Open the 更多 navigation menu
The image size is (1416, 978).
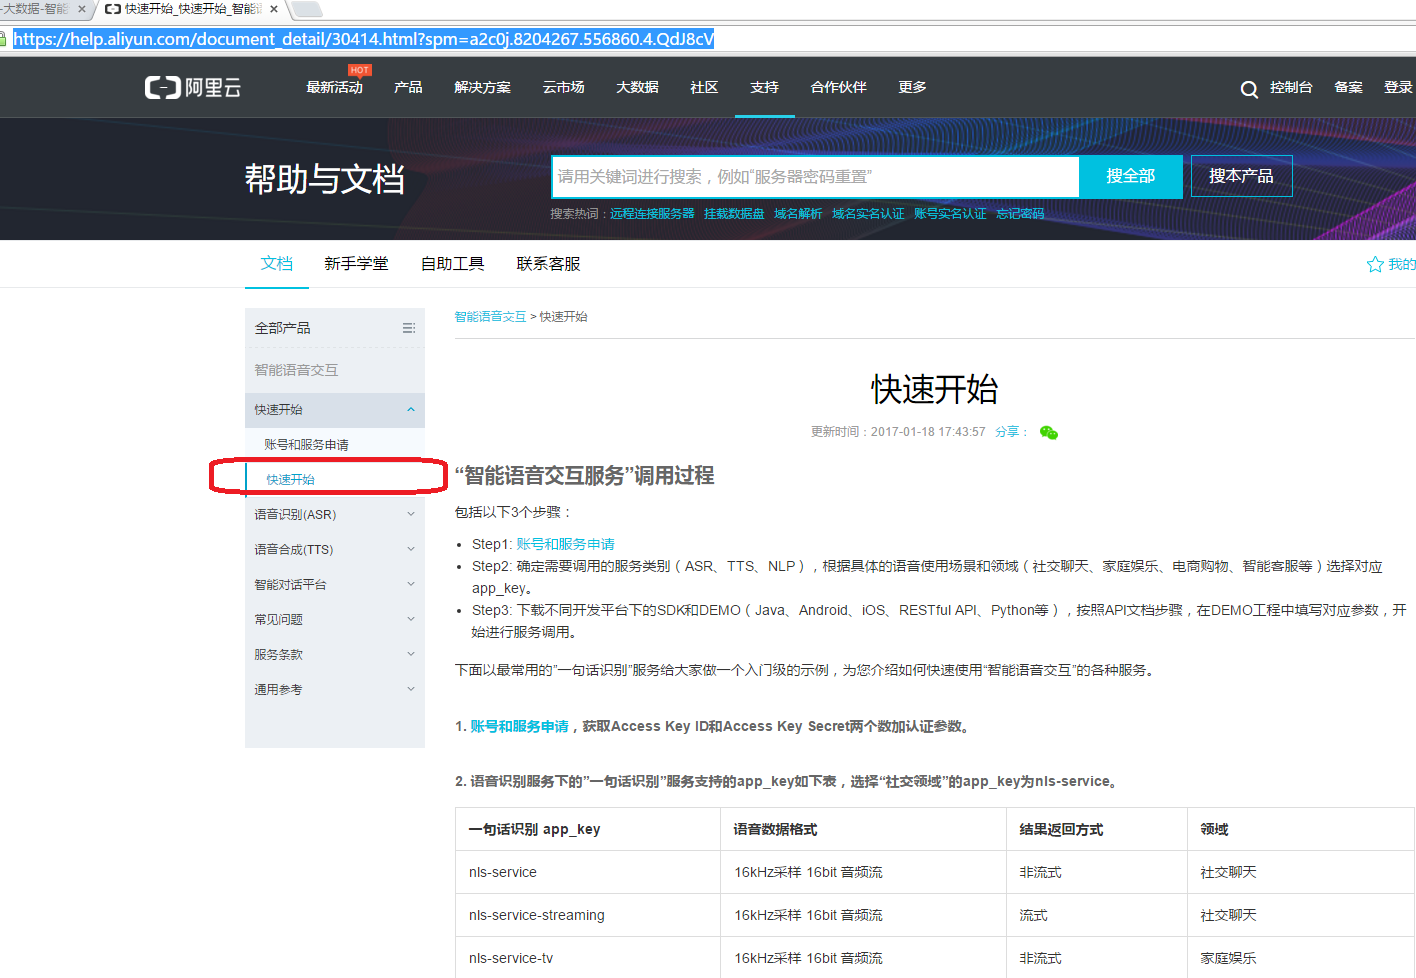[912, 87]
